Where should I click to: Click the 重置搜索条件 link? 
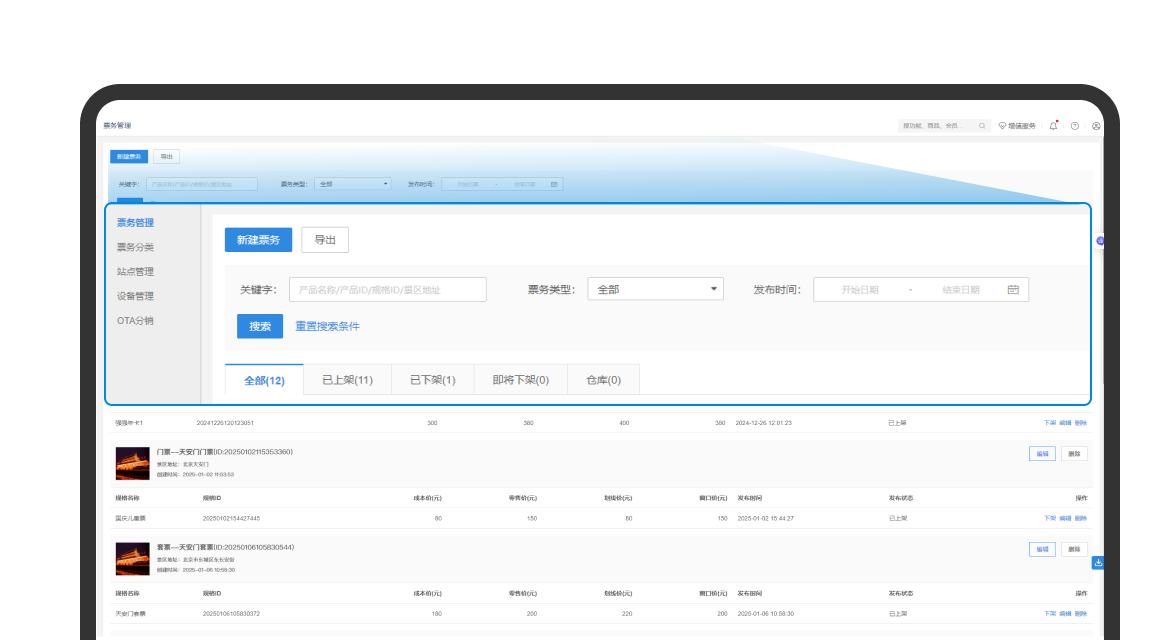click(x=327, y=326)
